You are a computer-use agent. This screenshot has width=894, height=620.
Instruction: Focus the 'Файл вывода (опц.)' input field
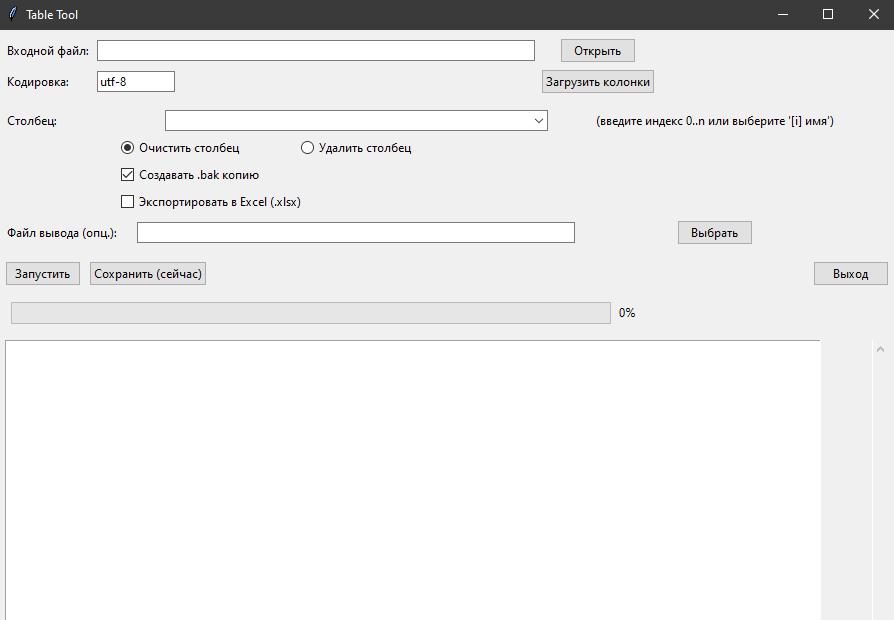tap(355, 233)
